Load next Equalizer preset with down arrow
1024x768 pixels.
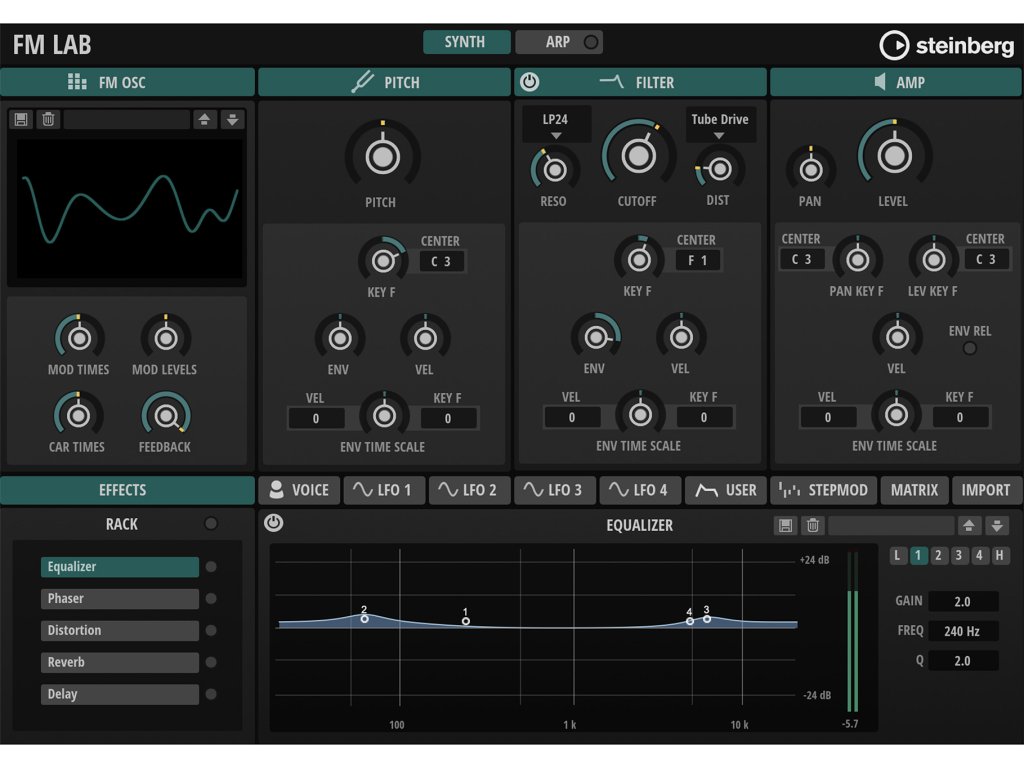[997, 525]
